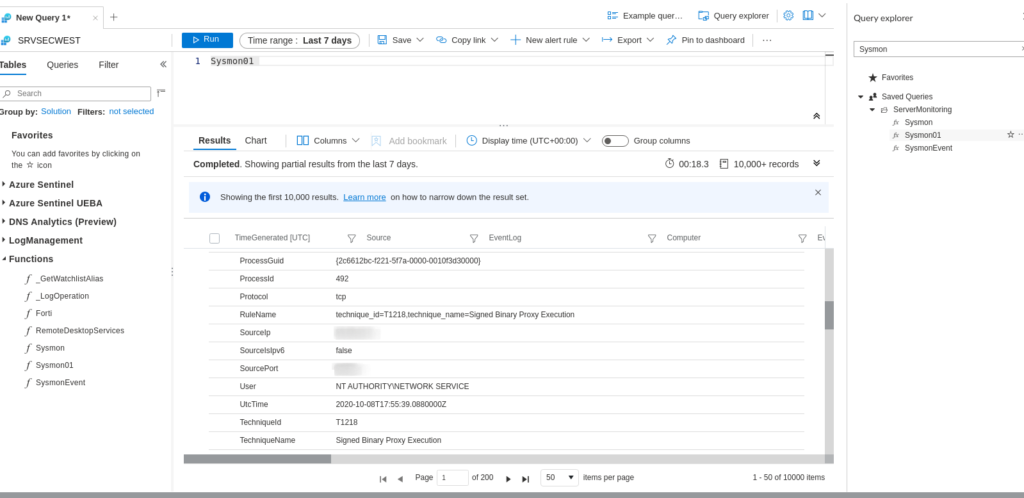The height and width of the screenshot is (498, 1024).
Task: Click the horizontal results scrollbar thumb
Action: coord(257,459)
